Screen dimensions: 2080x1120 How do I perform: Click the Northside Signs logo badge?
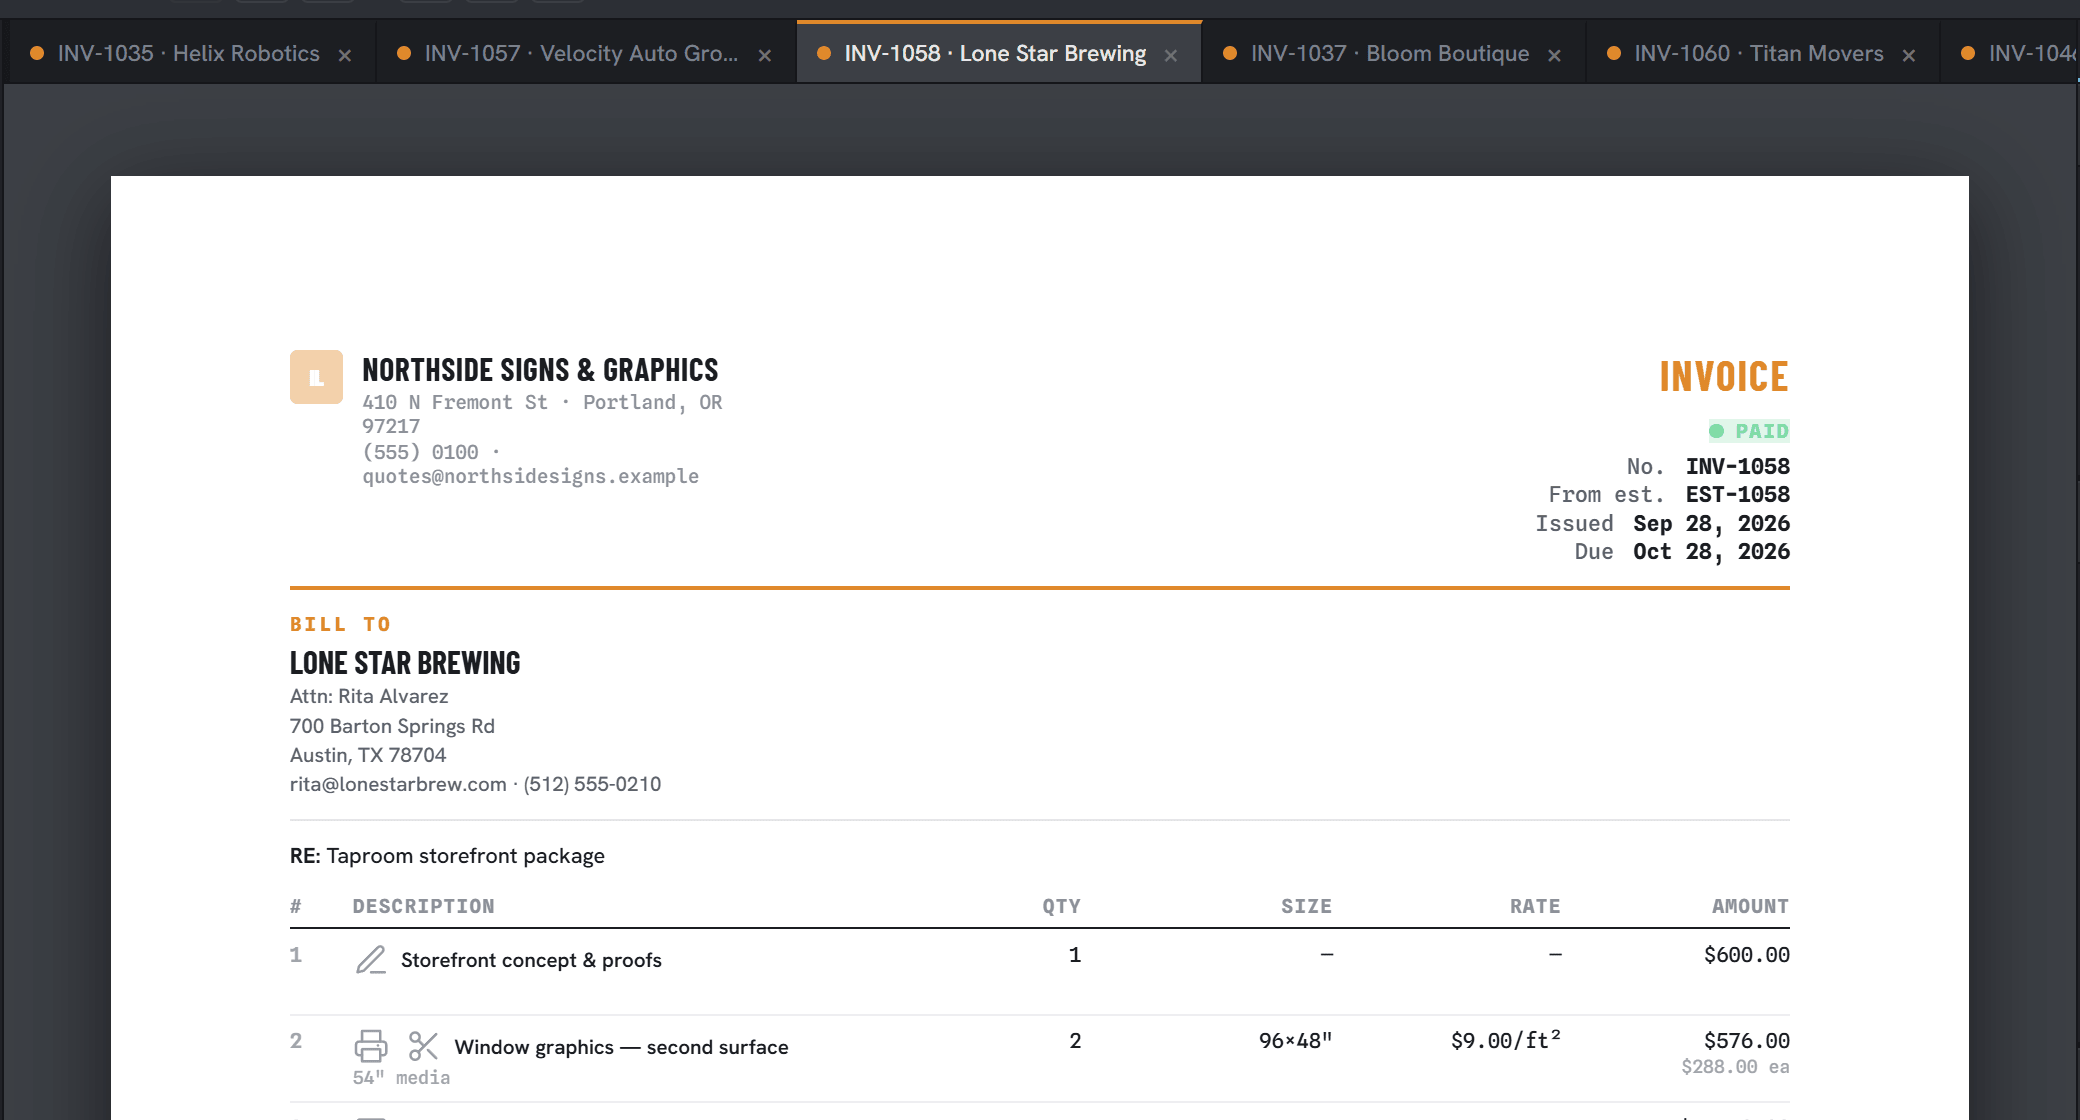pyautogui.click(x=316, y=377)
